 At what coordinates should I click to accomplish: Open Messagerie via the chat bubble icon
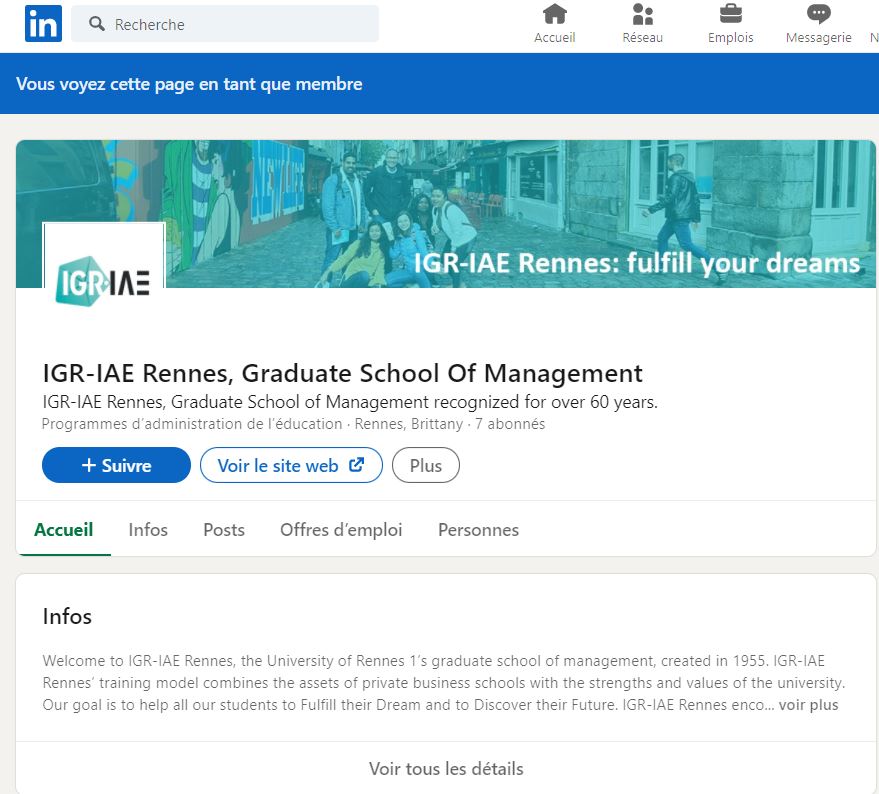(818, 14)
